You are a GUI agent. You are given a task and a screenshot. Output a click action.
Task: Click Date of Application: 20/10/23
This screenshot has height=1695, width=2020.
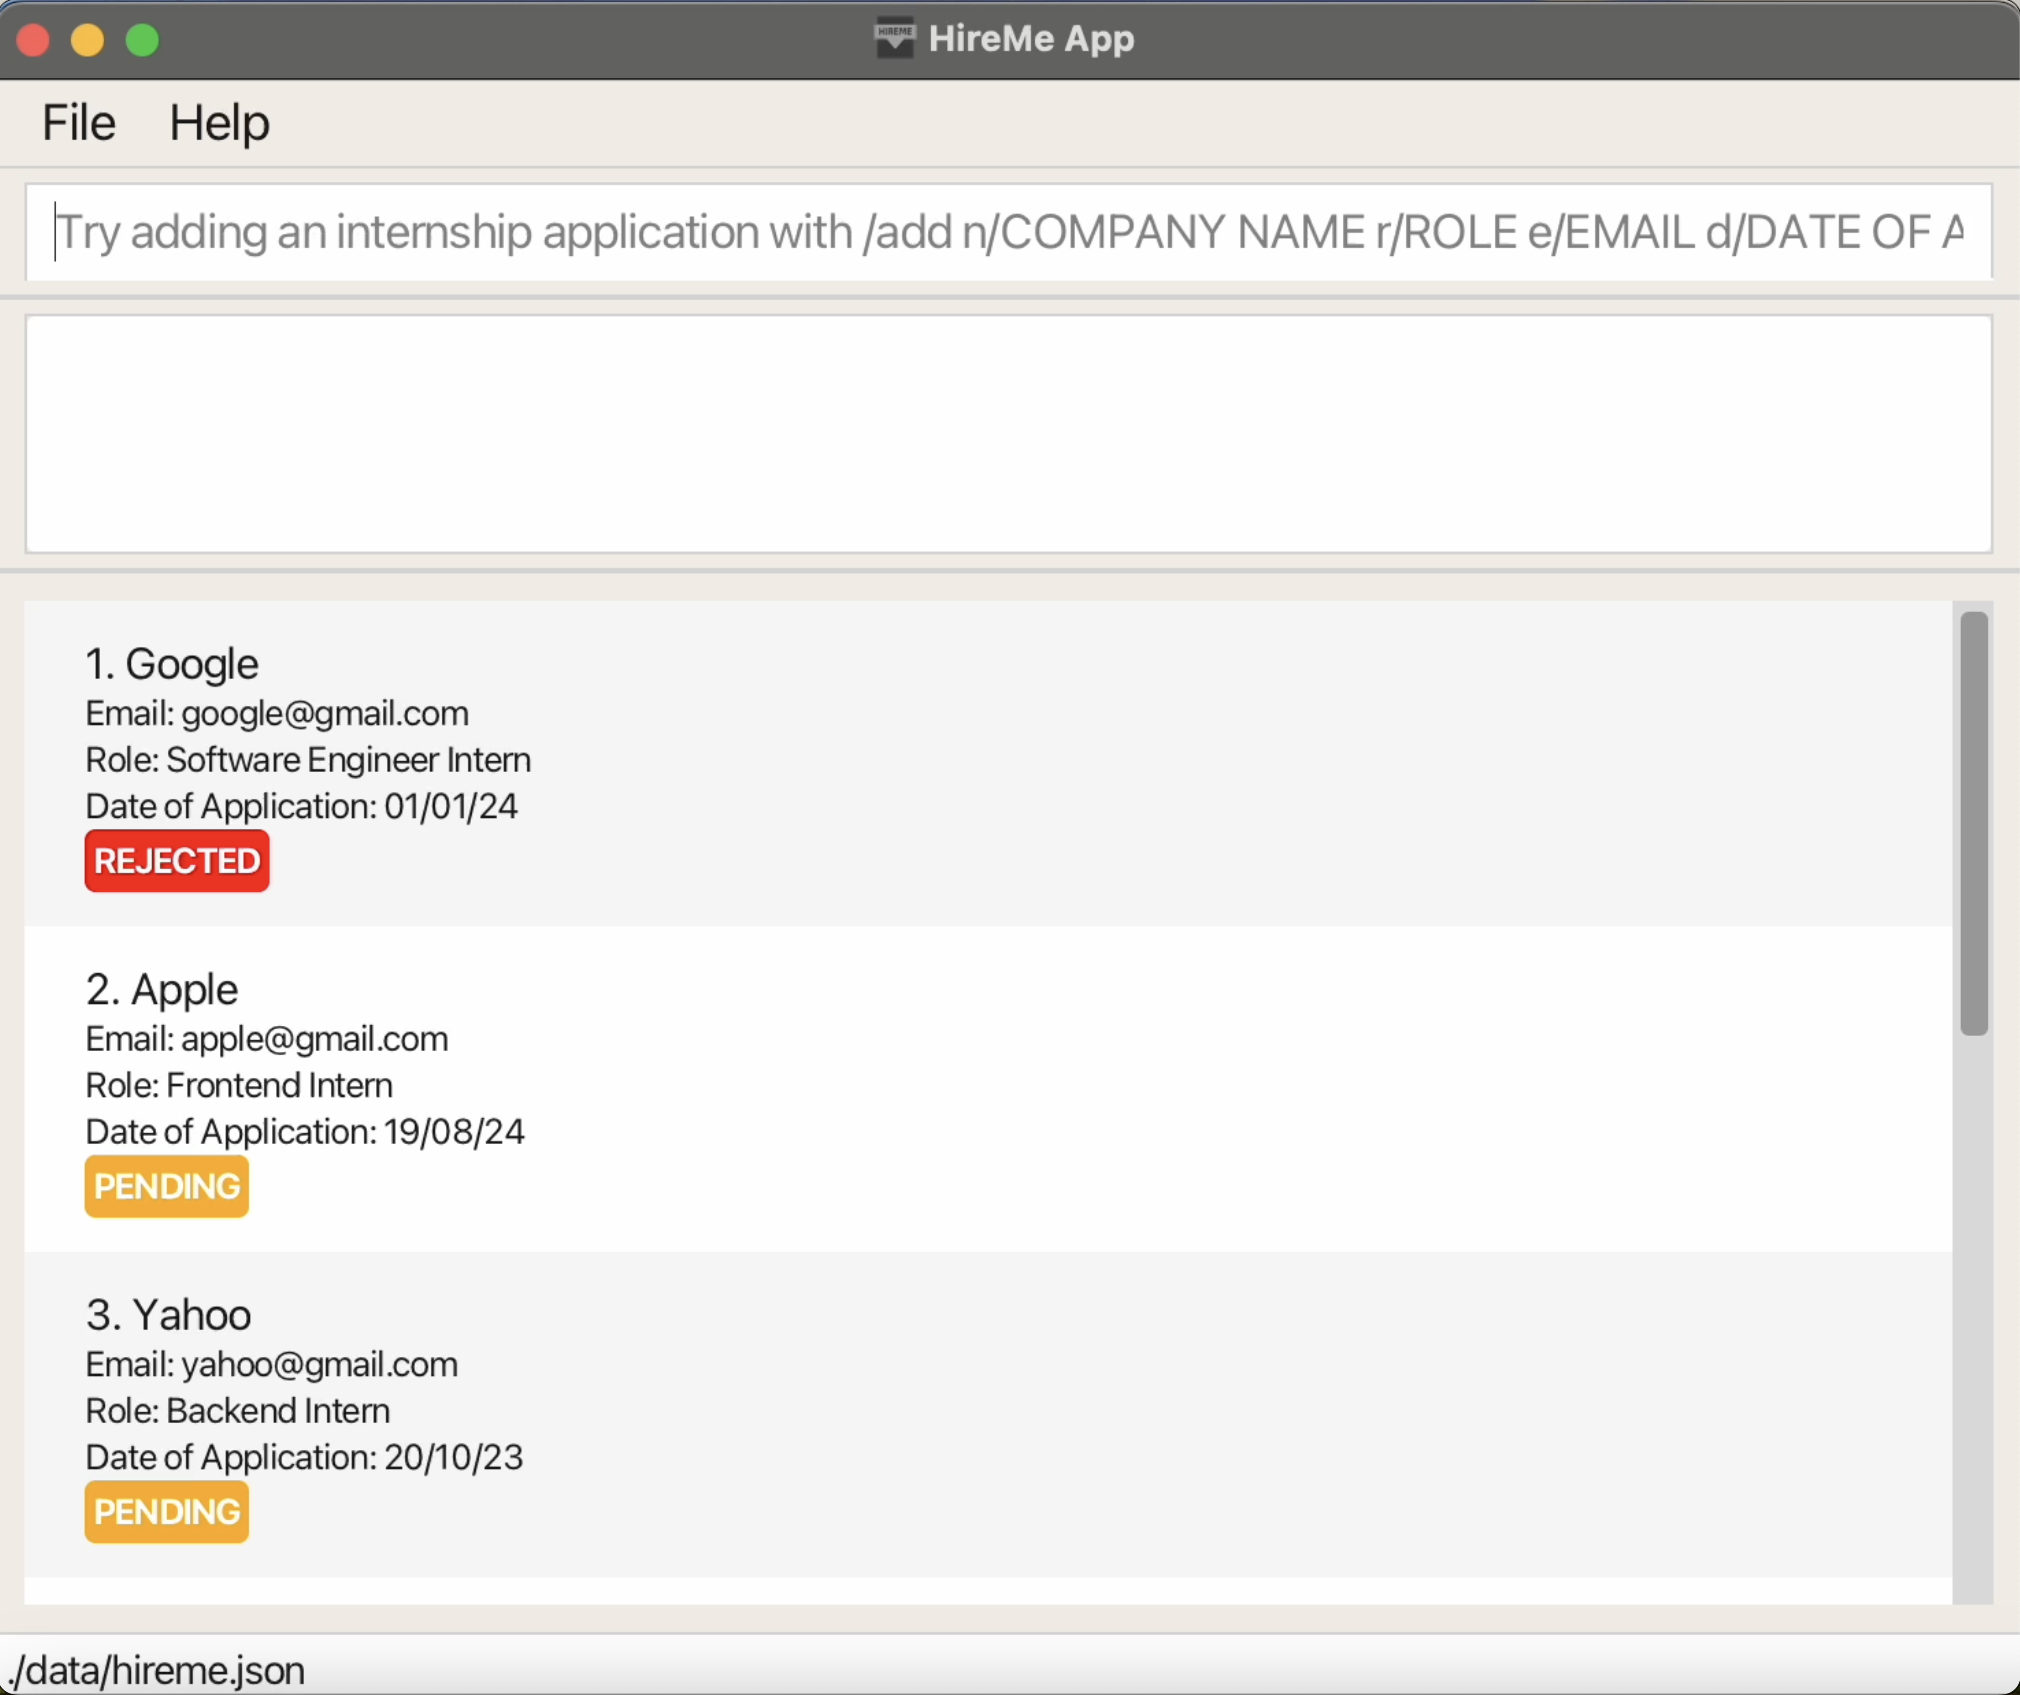[304, 1457]
